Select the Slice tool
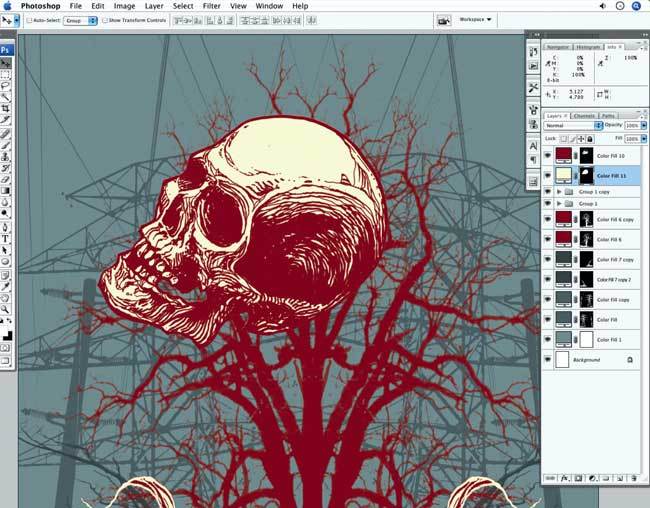 coord(6,119)
